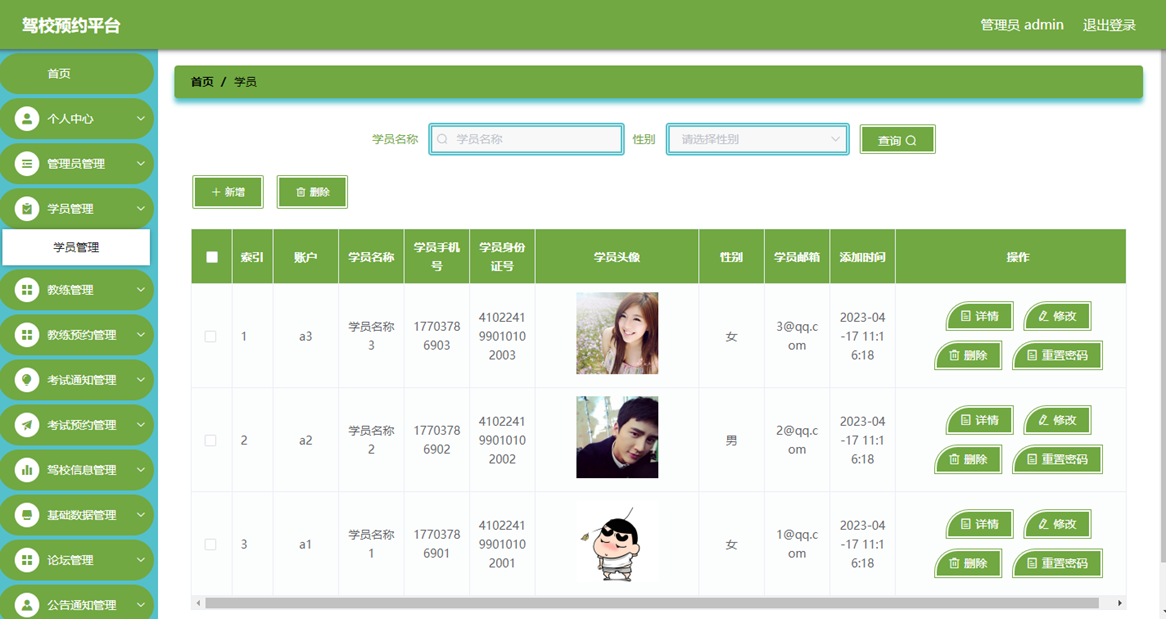Click the 考试通知管理 bulb icon
The width and height of the screenshot is (1166, 620).
[27, 380]
